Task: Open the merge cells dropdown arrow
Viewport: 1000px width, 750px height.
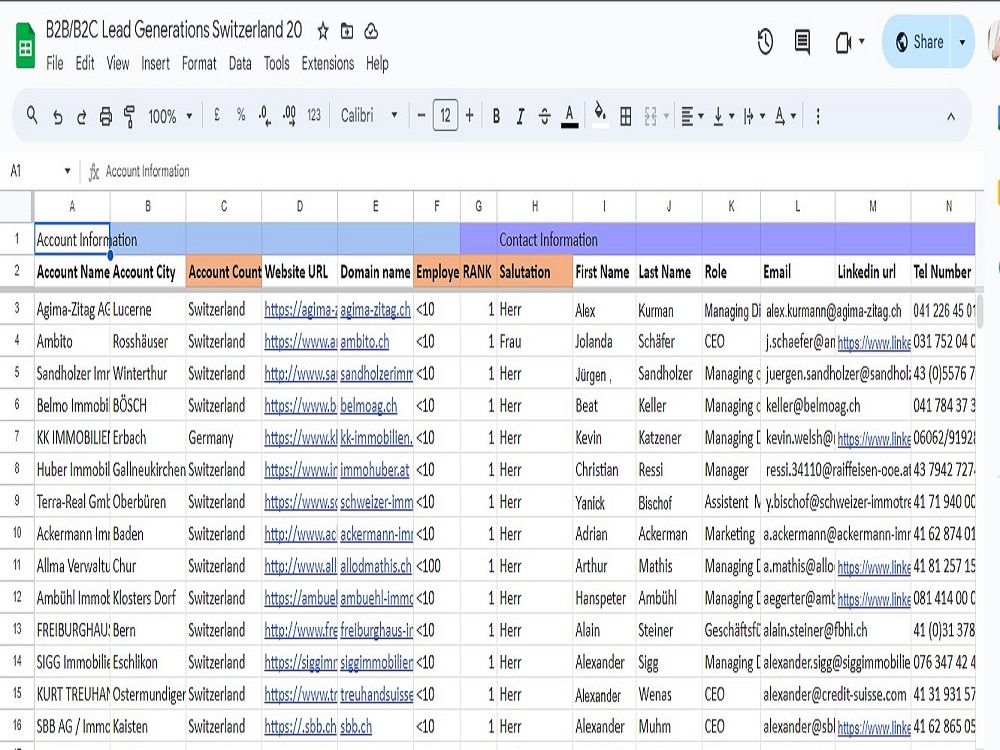Action: (x=666, y=116)
